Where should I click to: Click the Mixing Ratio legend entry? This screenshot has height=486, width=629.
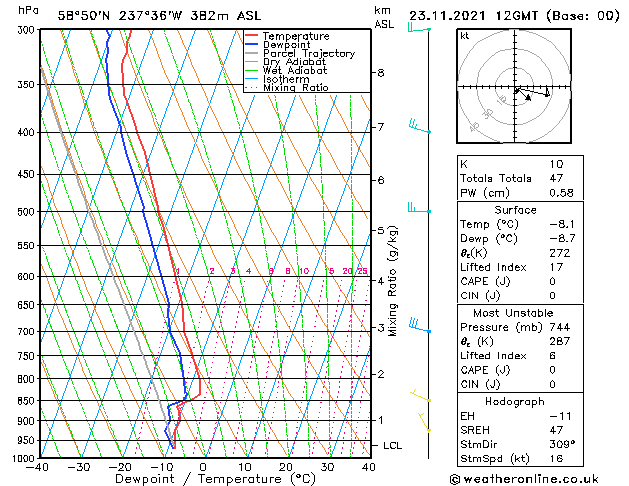click(287, 88)
